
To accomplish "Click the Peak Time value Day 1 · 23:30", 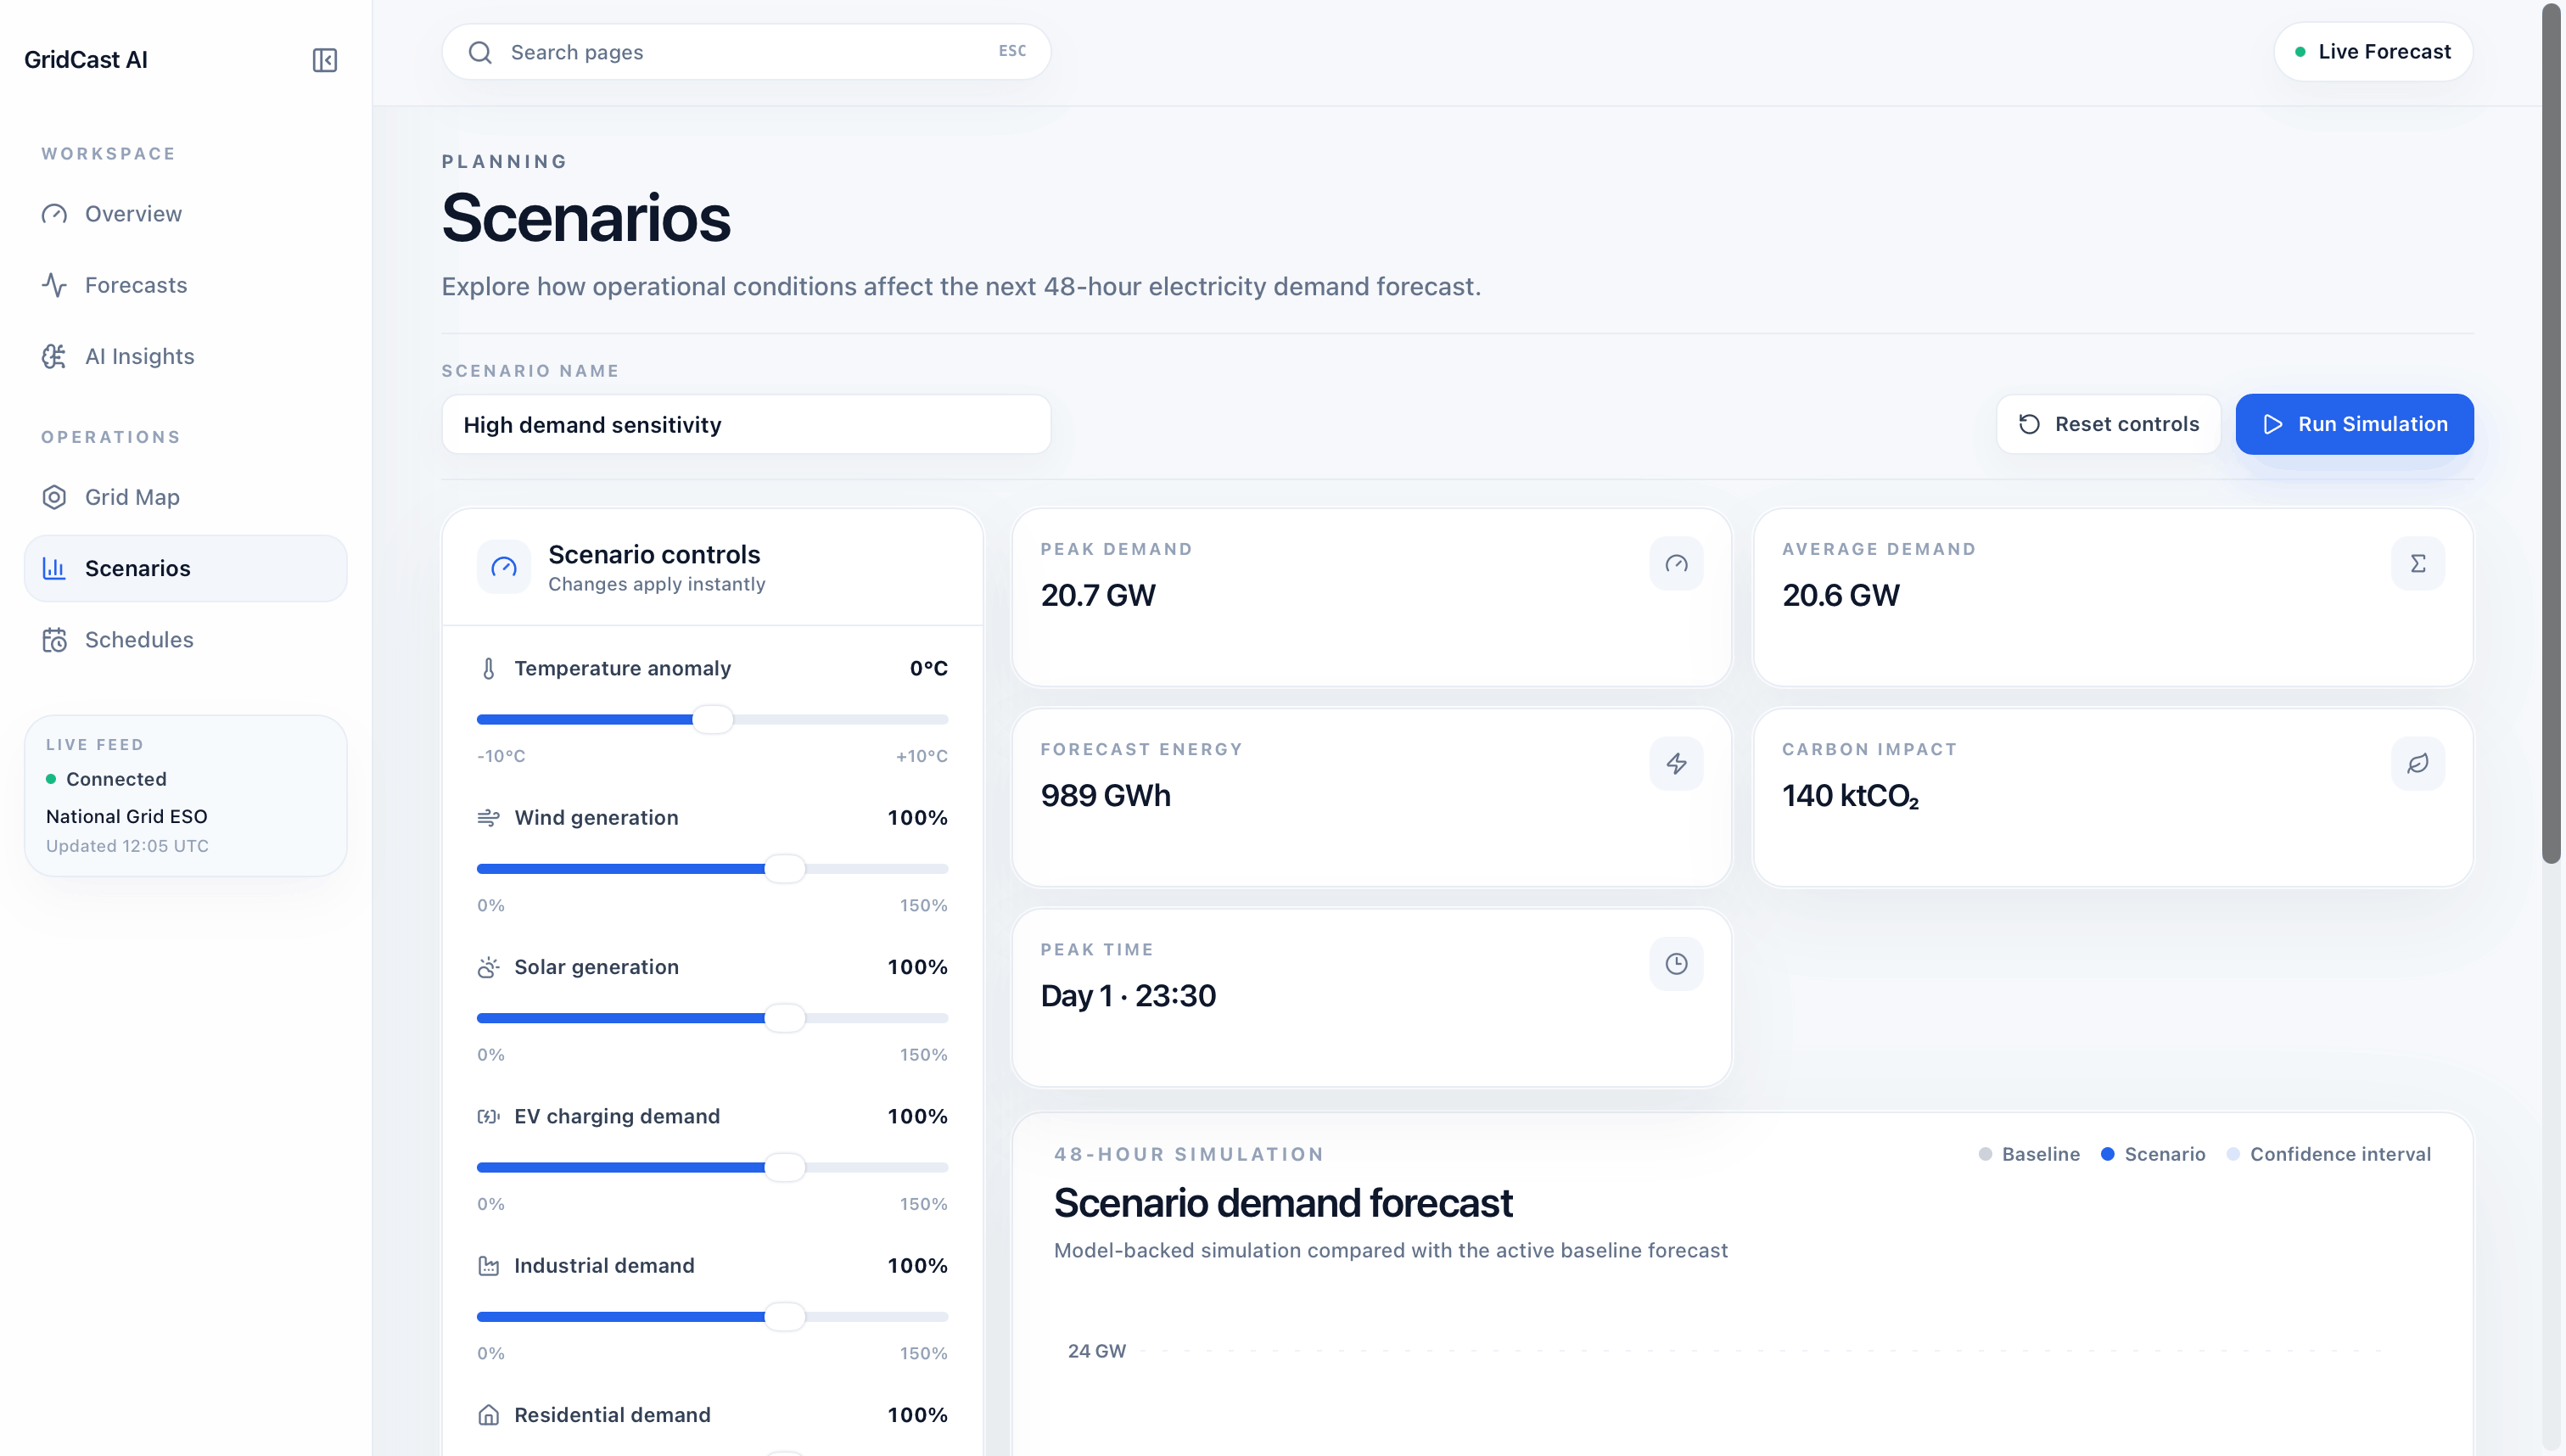I will click(x=1128, y=996).
